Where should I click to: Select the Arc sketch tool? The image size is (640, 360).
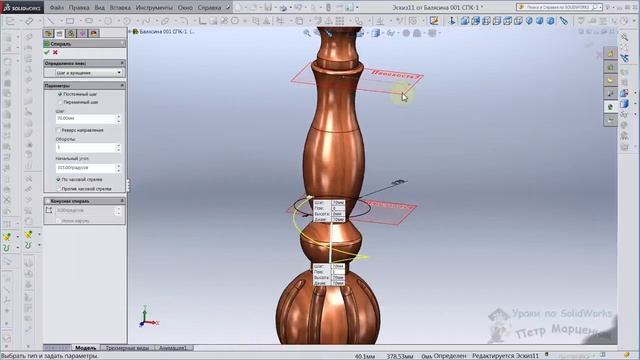click(x=127, y=21)
